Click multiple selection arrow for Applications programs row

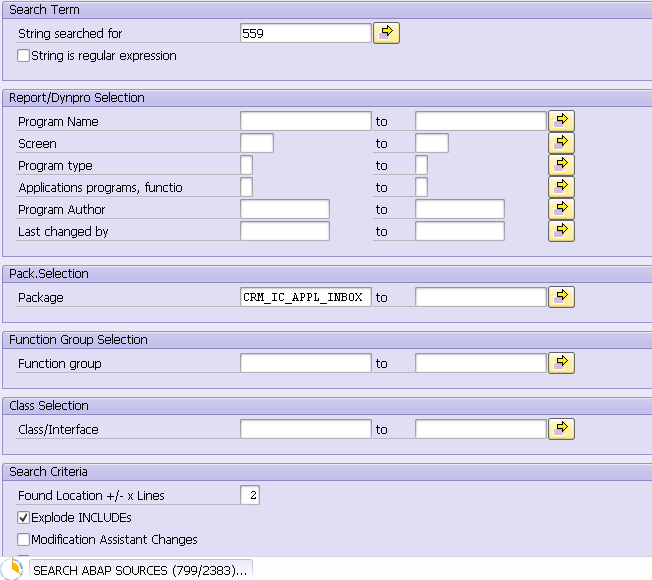tap(561, 187)
